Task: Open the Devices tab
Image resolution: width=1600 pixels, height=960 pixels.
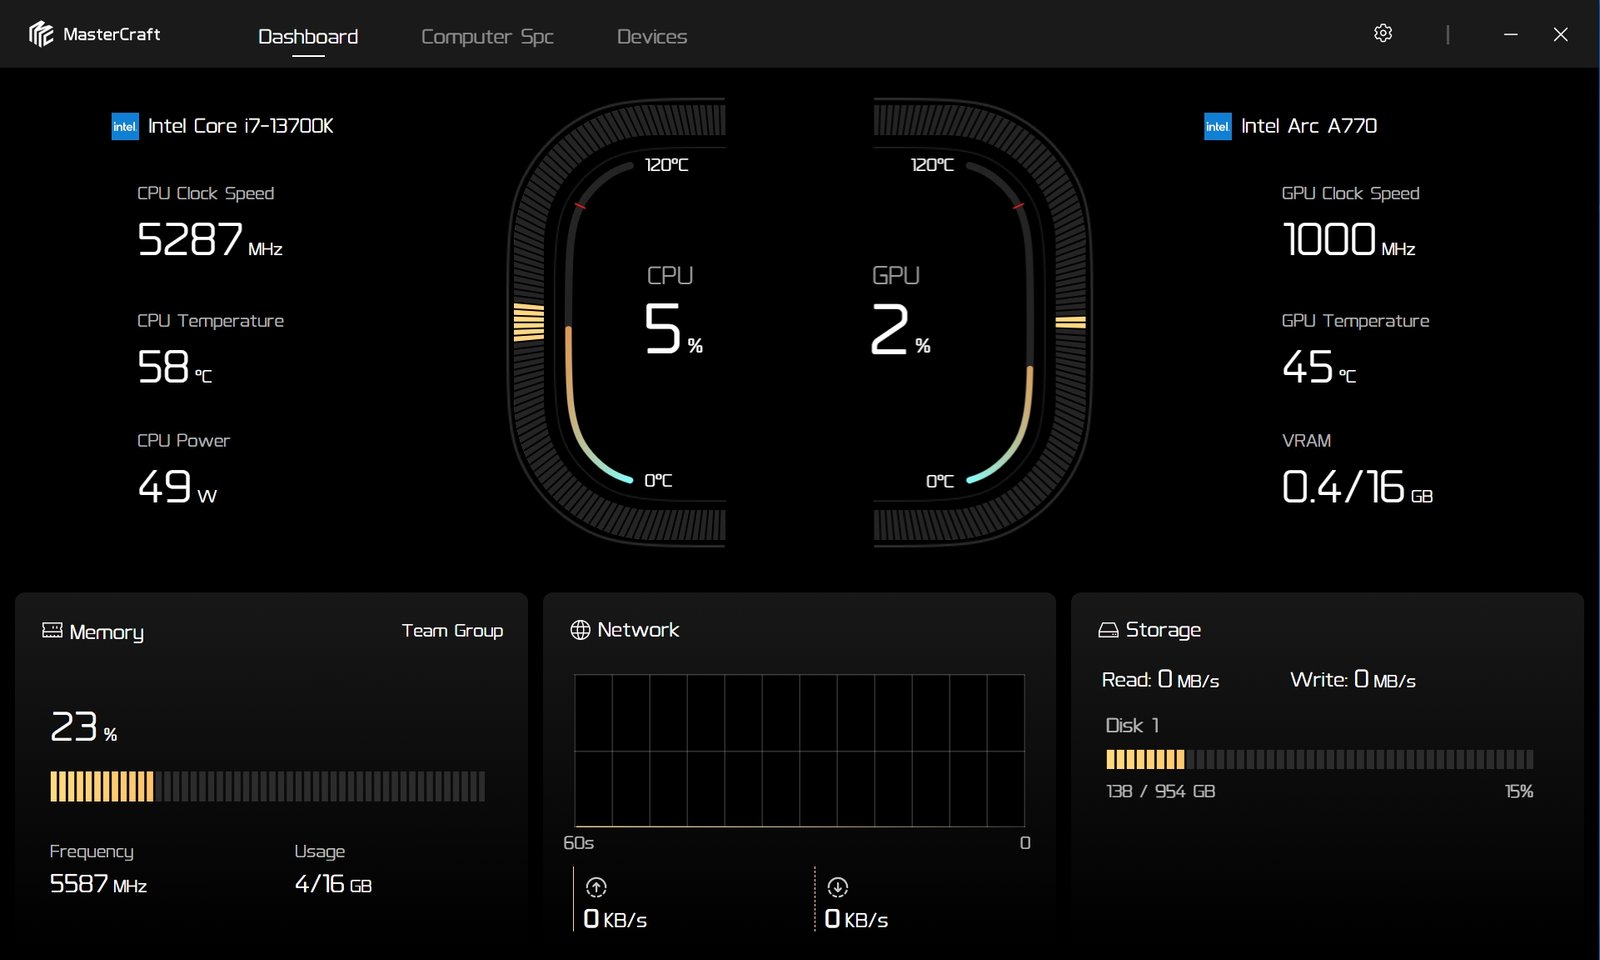Action: point(652,37)
